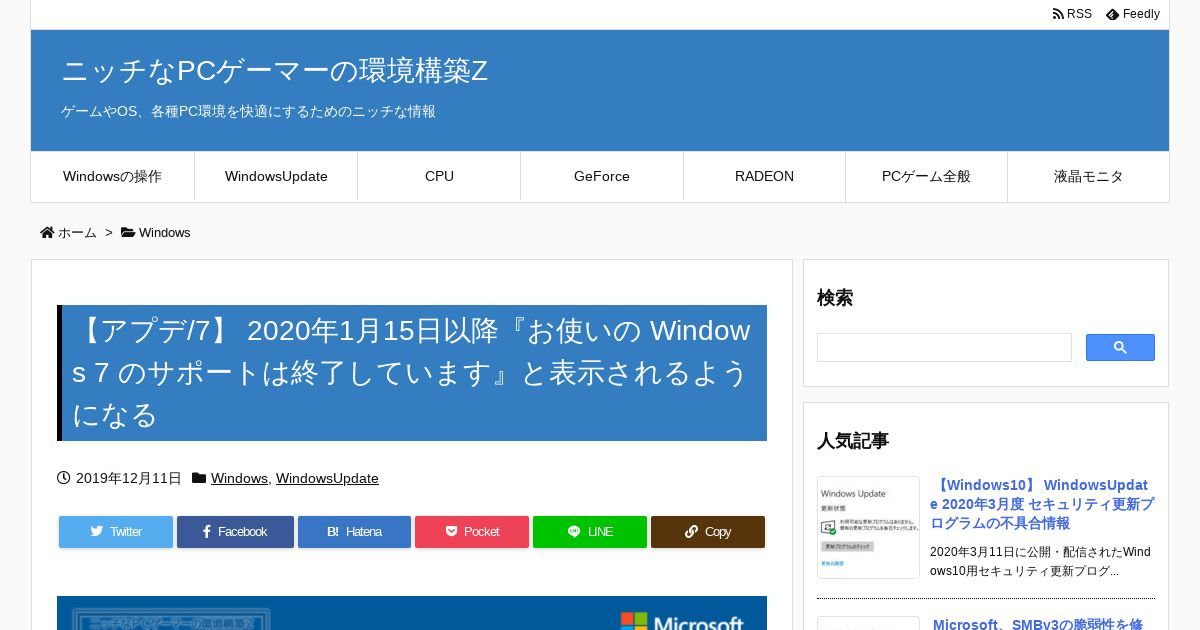Viewport: 1200px width, 630px height.
Task: Open the RSS feed link
Action: click(1072, 14)
